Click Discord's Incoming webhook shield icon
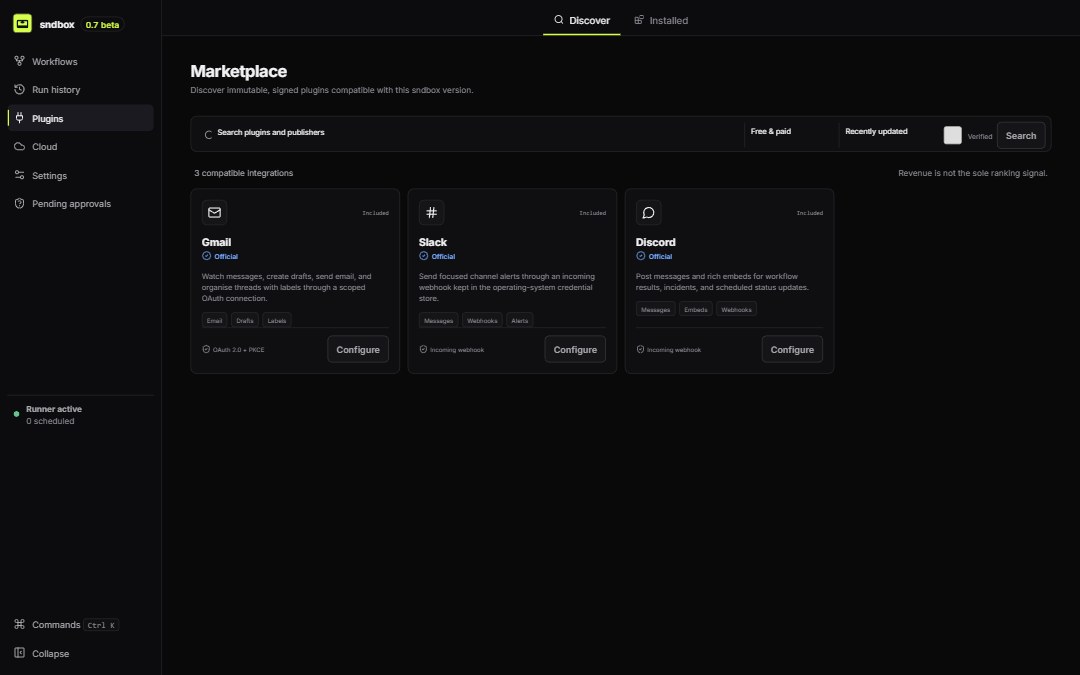This screenshot has height=675, width=1080. [640, 349]
